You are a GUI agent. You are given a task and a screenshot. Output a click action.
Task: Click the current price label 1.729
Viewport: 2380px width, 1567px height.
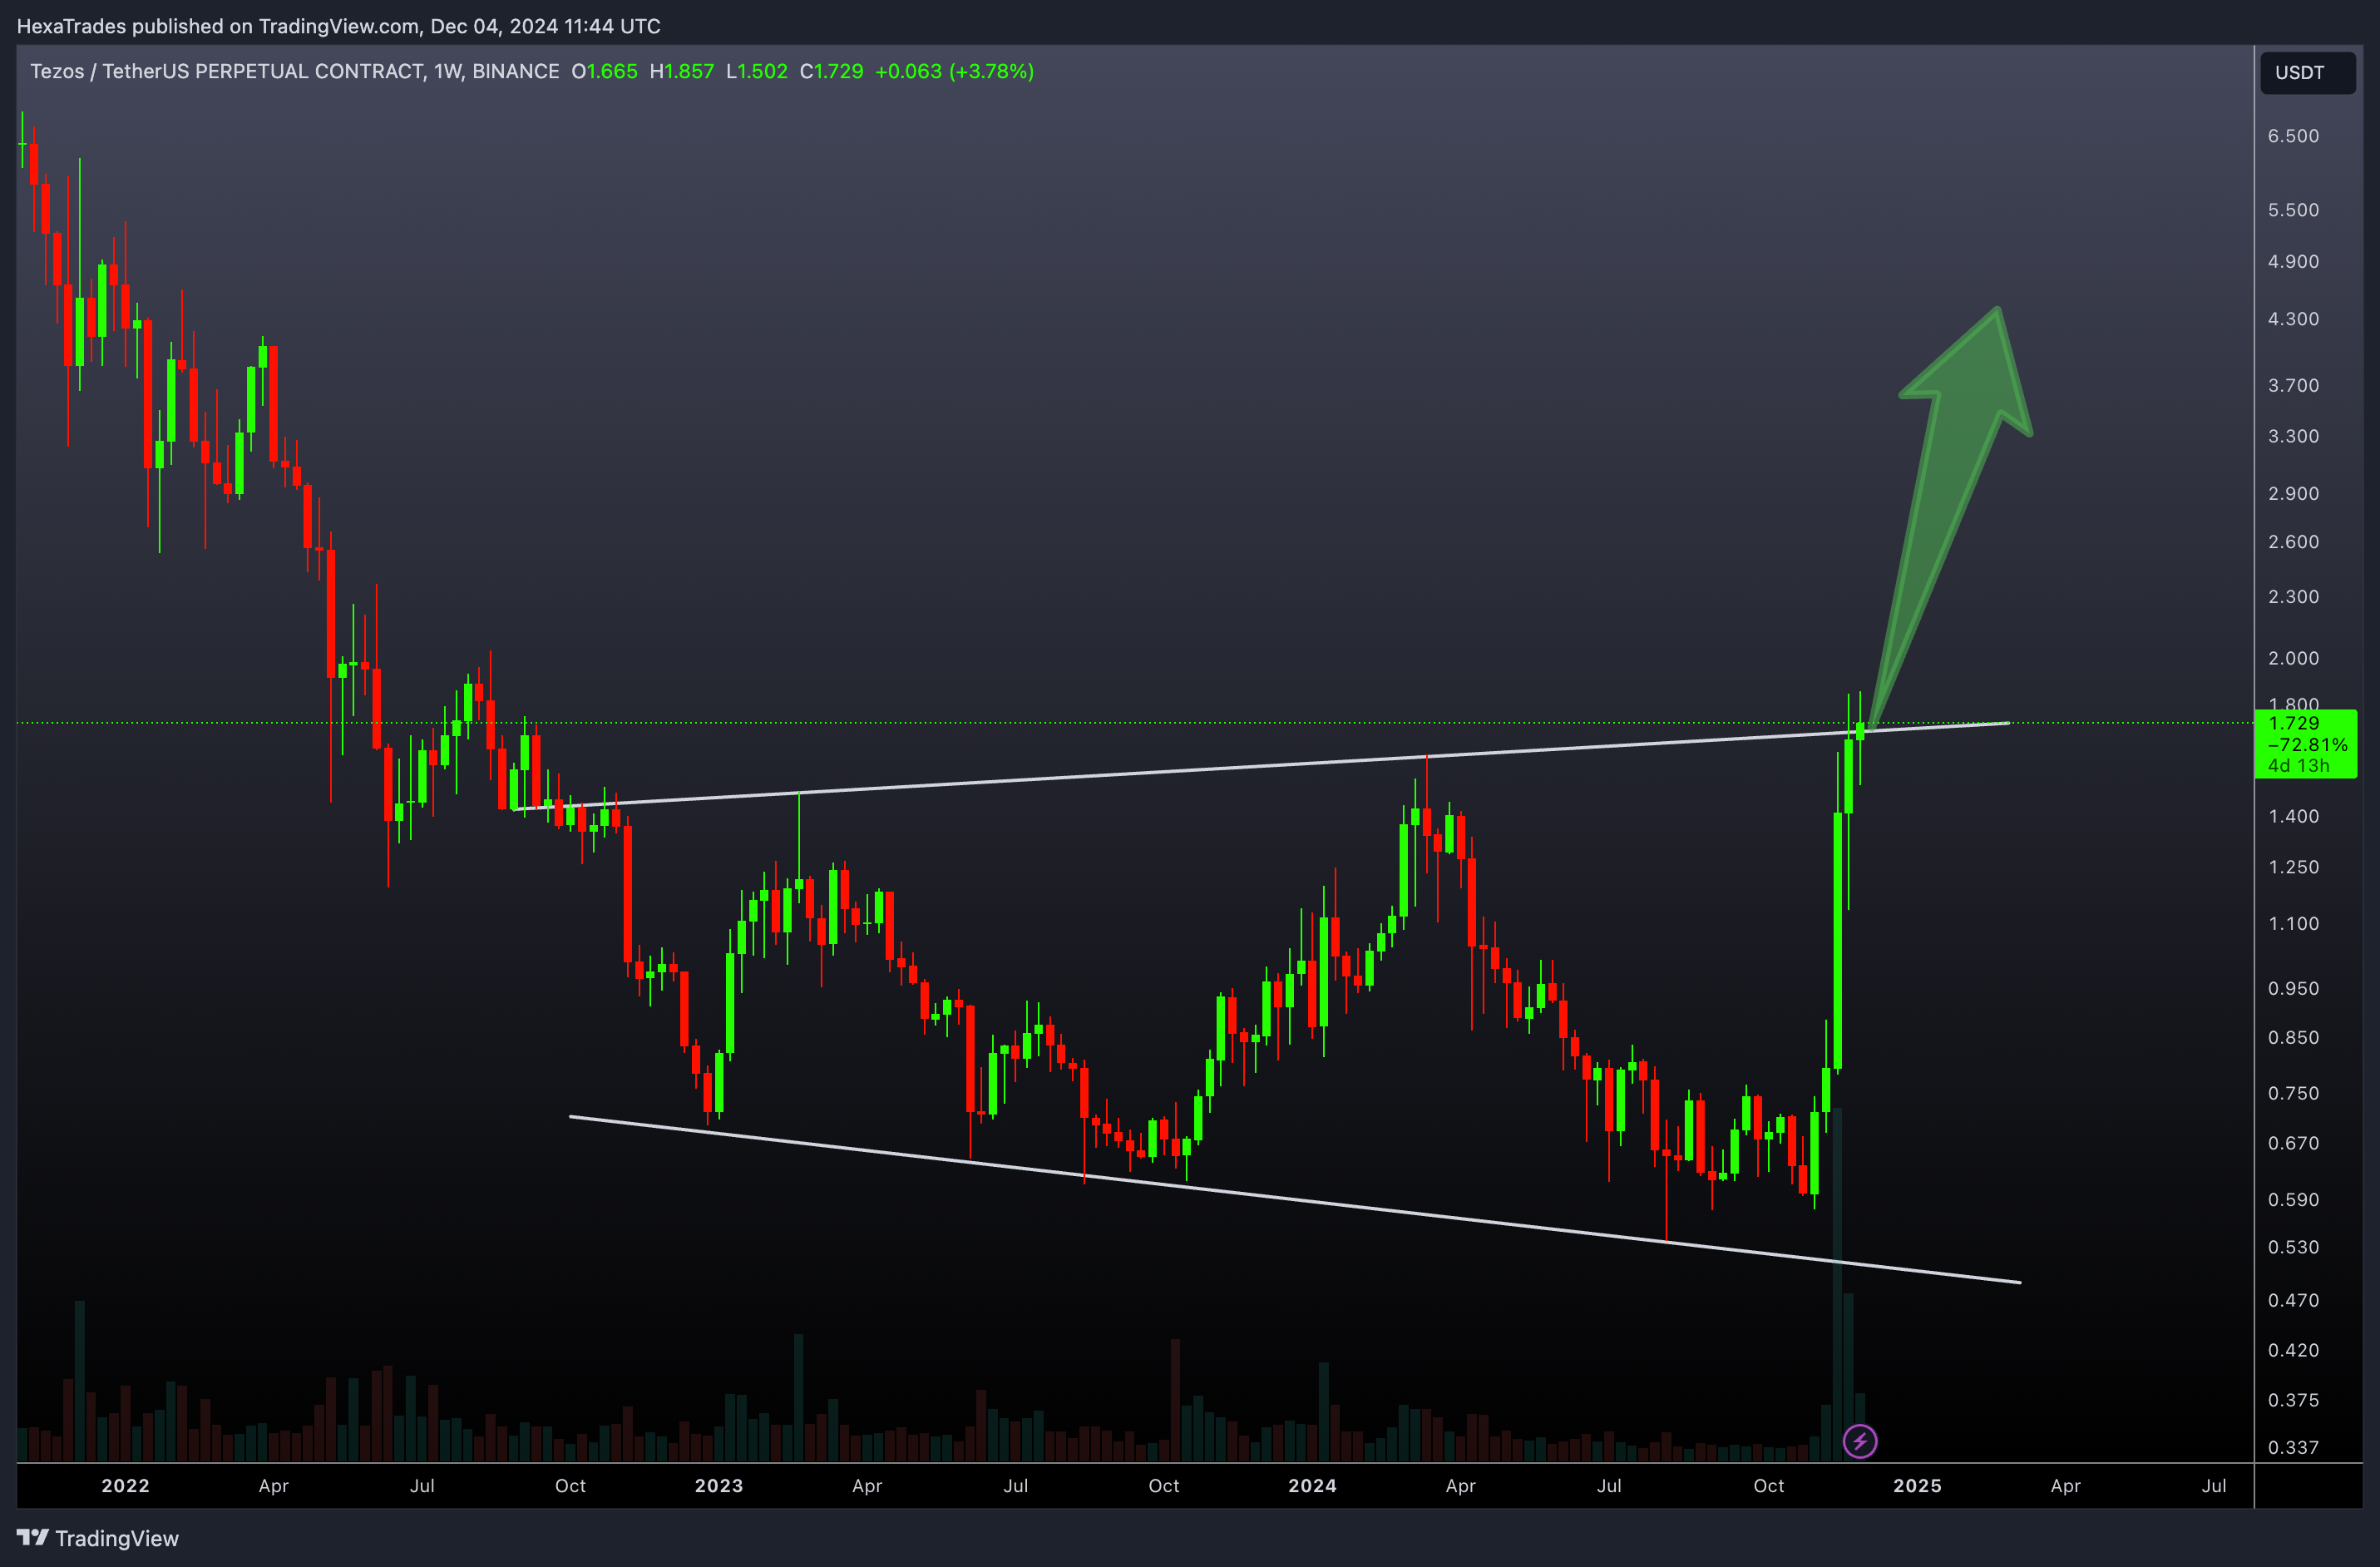(2294, 723)
